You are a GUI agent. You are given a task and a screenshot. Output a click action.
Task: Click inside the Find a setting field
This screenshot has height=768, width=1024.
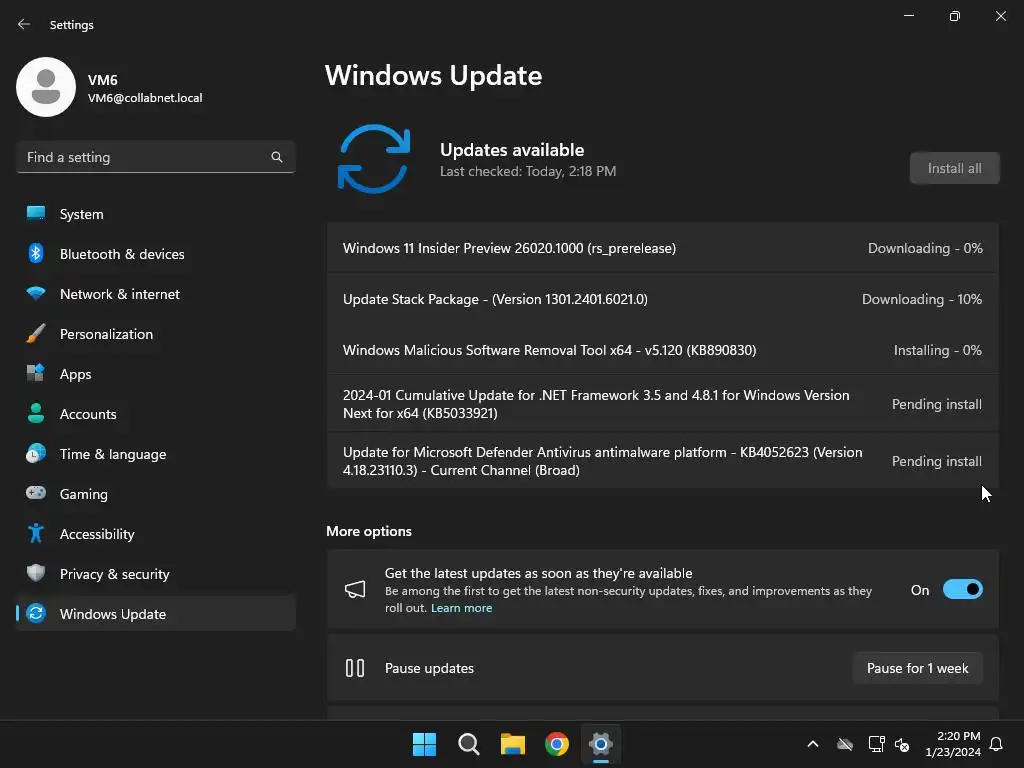(155, 157)
